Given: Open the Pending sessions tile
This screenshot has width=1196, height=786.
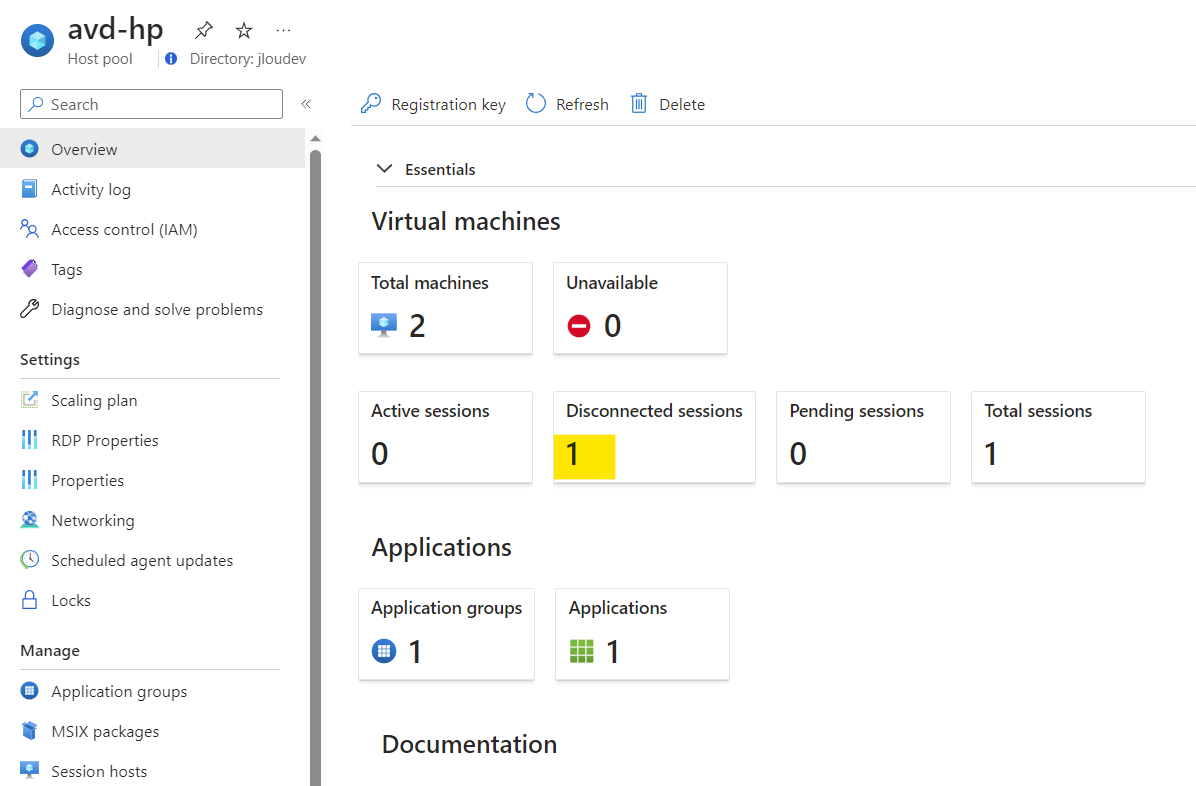Looking at the screenshot, I should pyautogui.click(x=863, y=437).
